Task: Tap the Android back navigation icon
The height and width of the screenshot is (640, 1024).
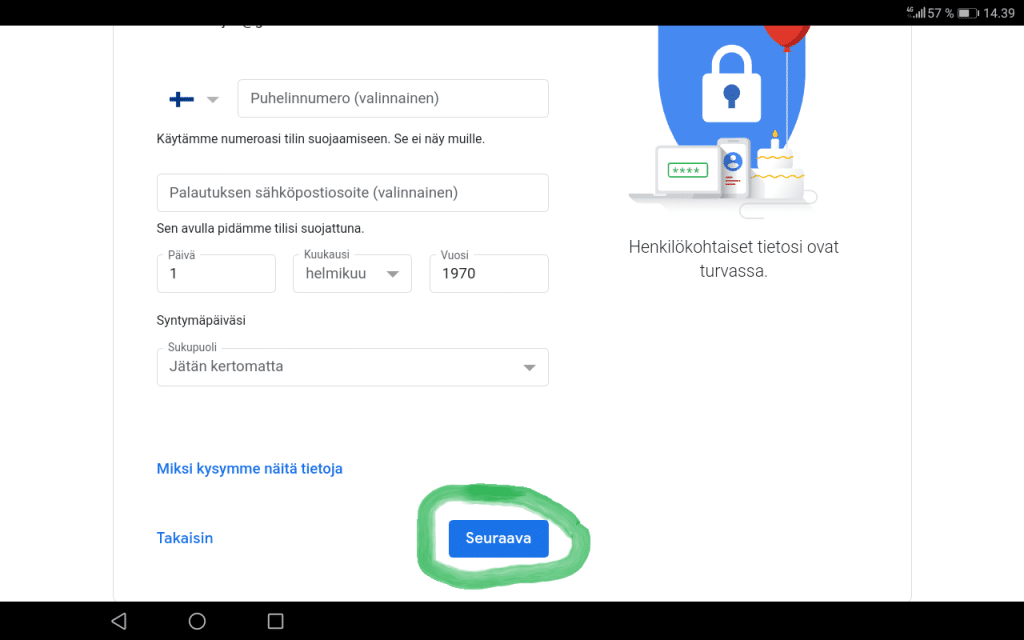Action: pos(119,620)
